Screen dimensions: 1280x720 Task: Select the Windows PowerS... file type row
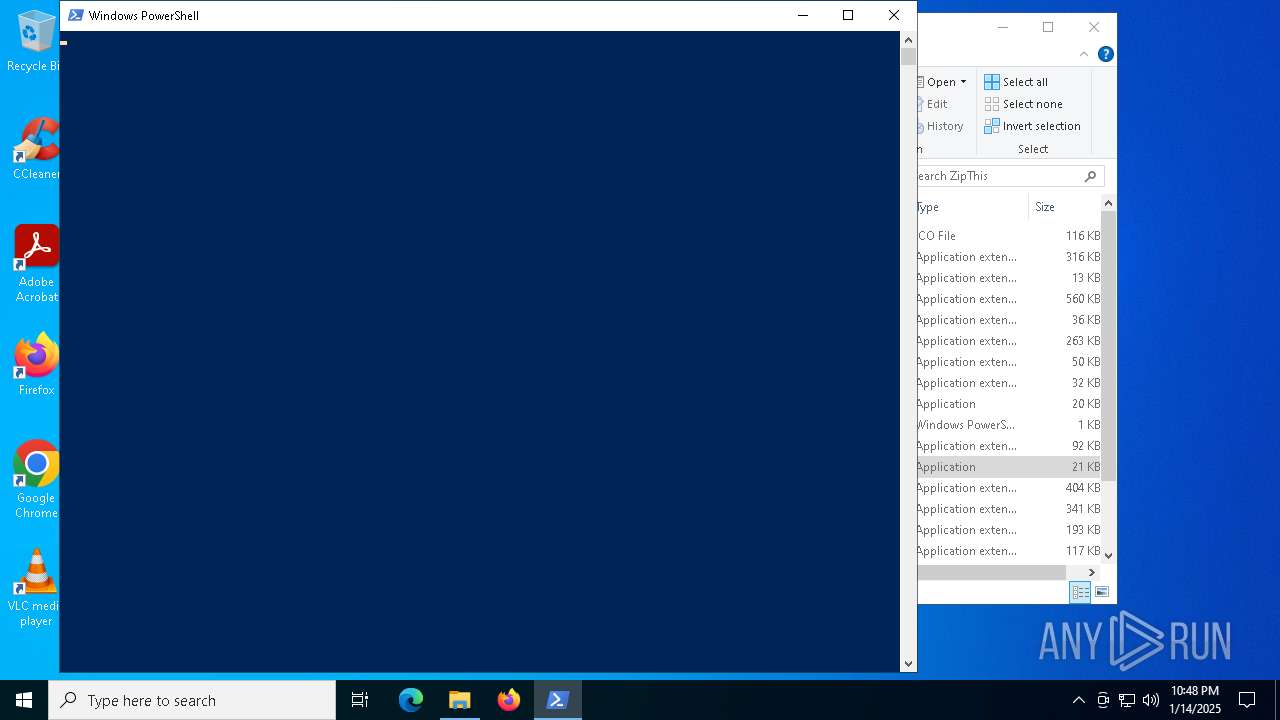coord(1009,425)
